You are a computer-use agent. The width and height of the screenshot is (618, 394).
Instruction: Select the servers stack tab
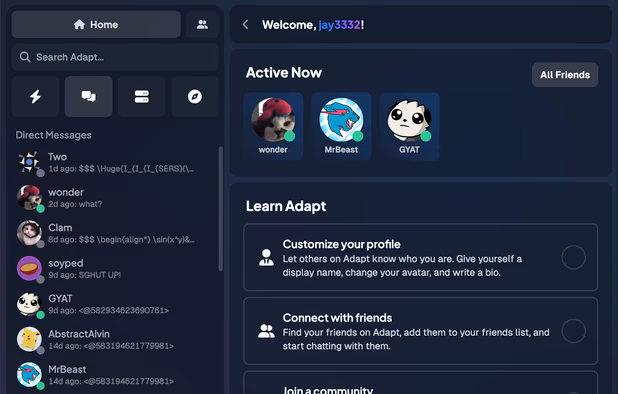(141, 97)
